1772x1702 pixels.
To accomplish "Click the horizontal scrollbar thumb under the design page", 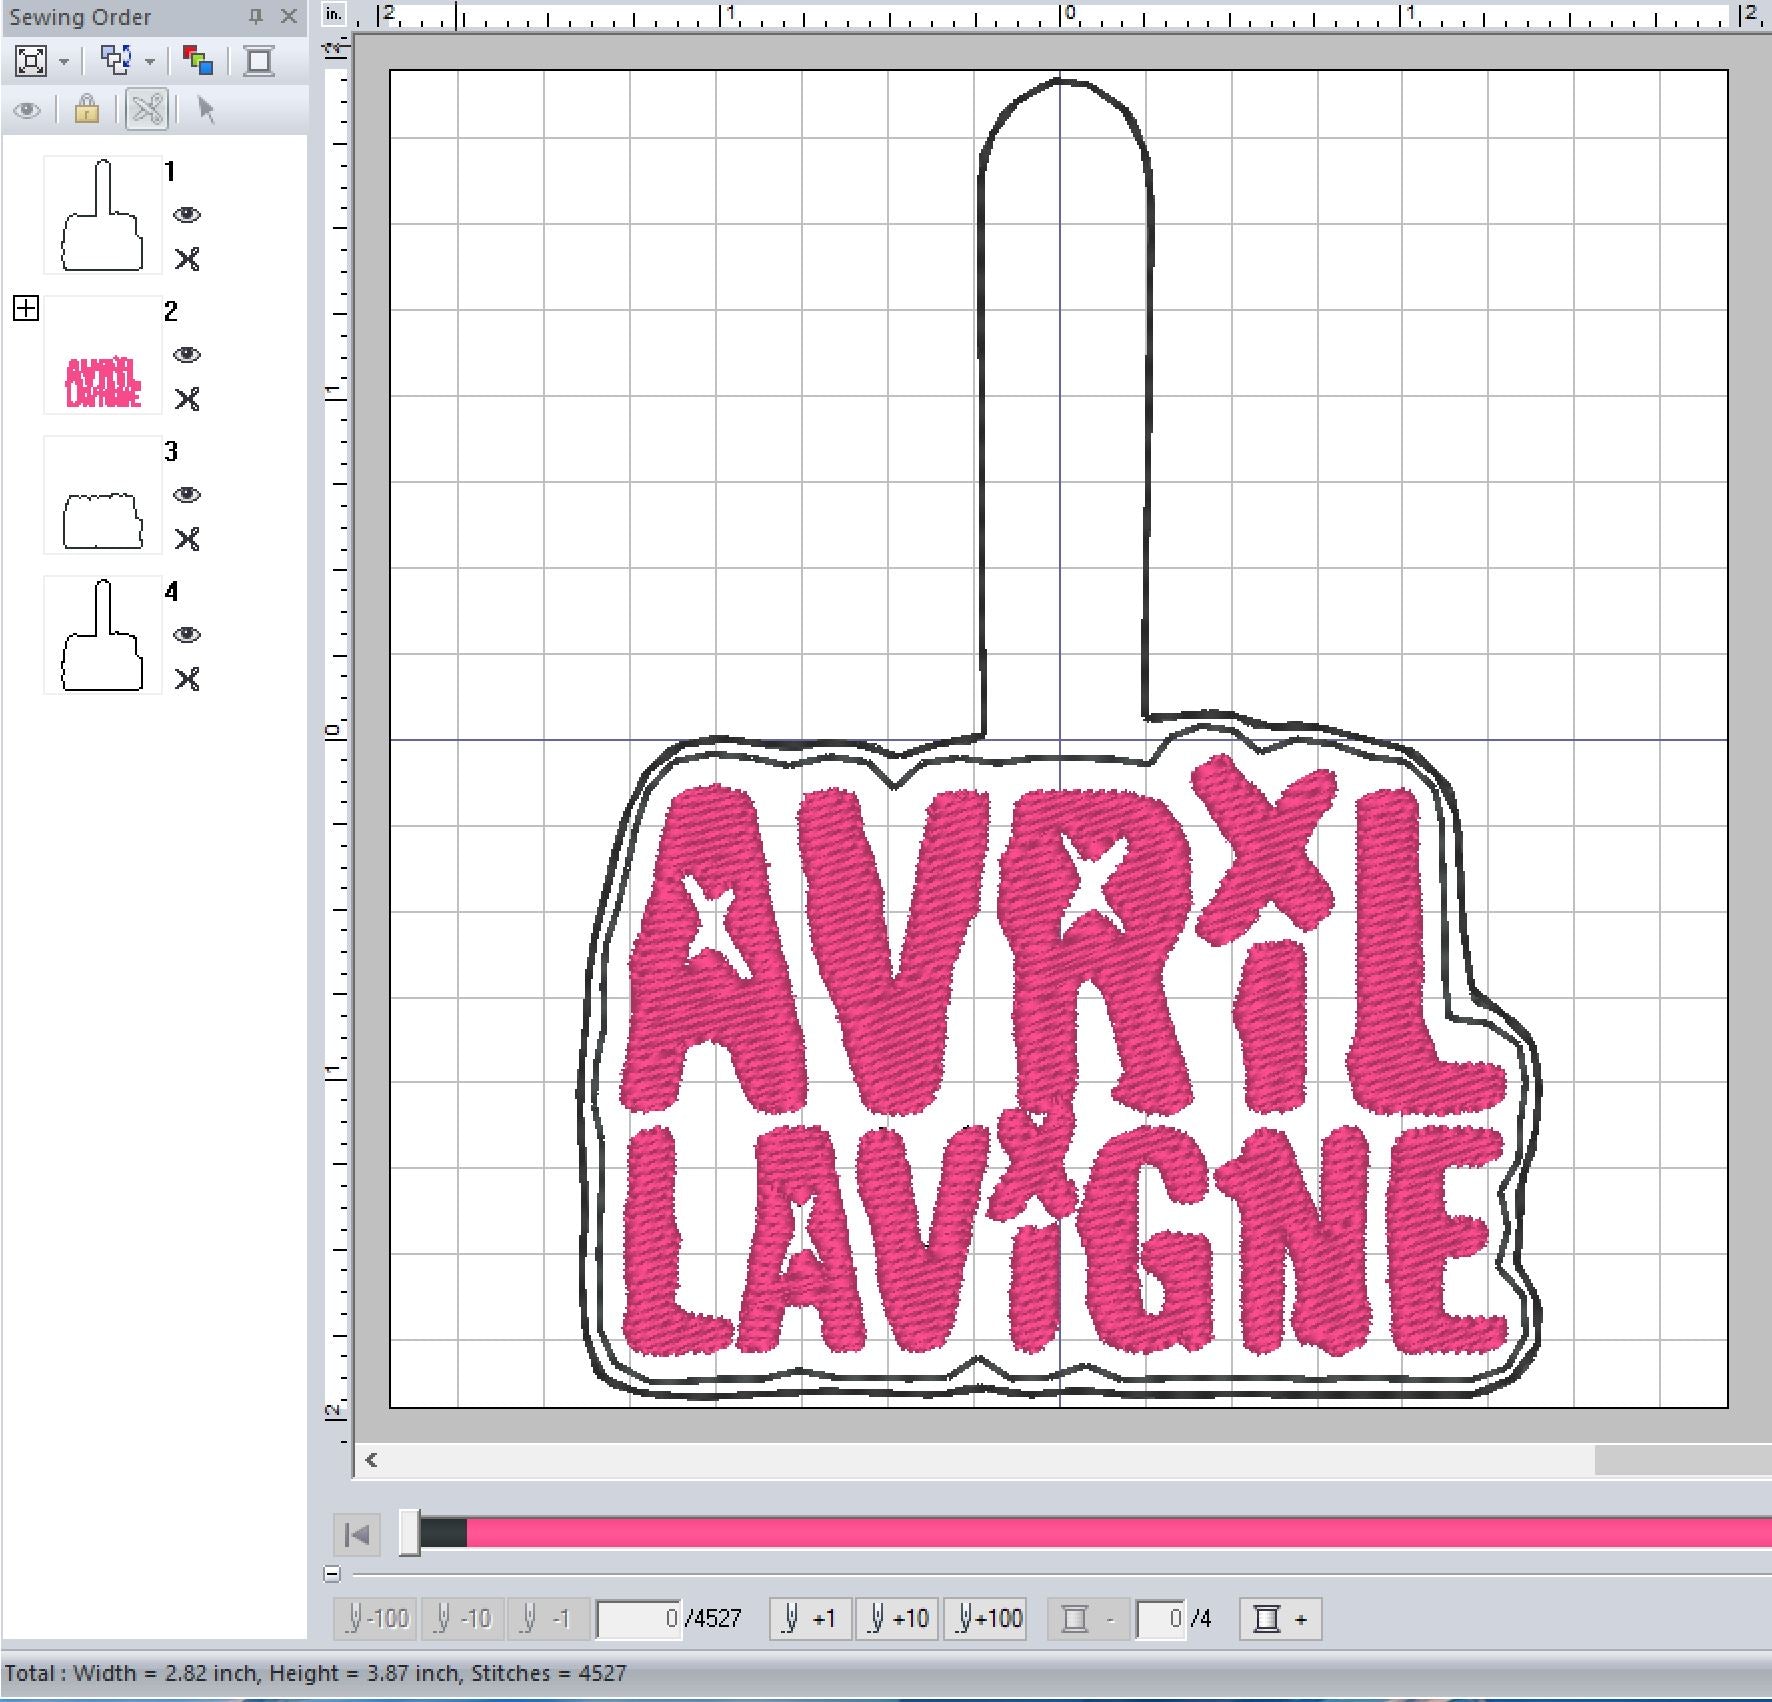I will (x=1683, y=1460).
